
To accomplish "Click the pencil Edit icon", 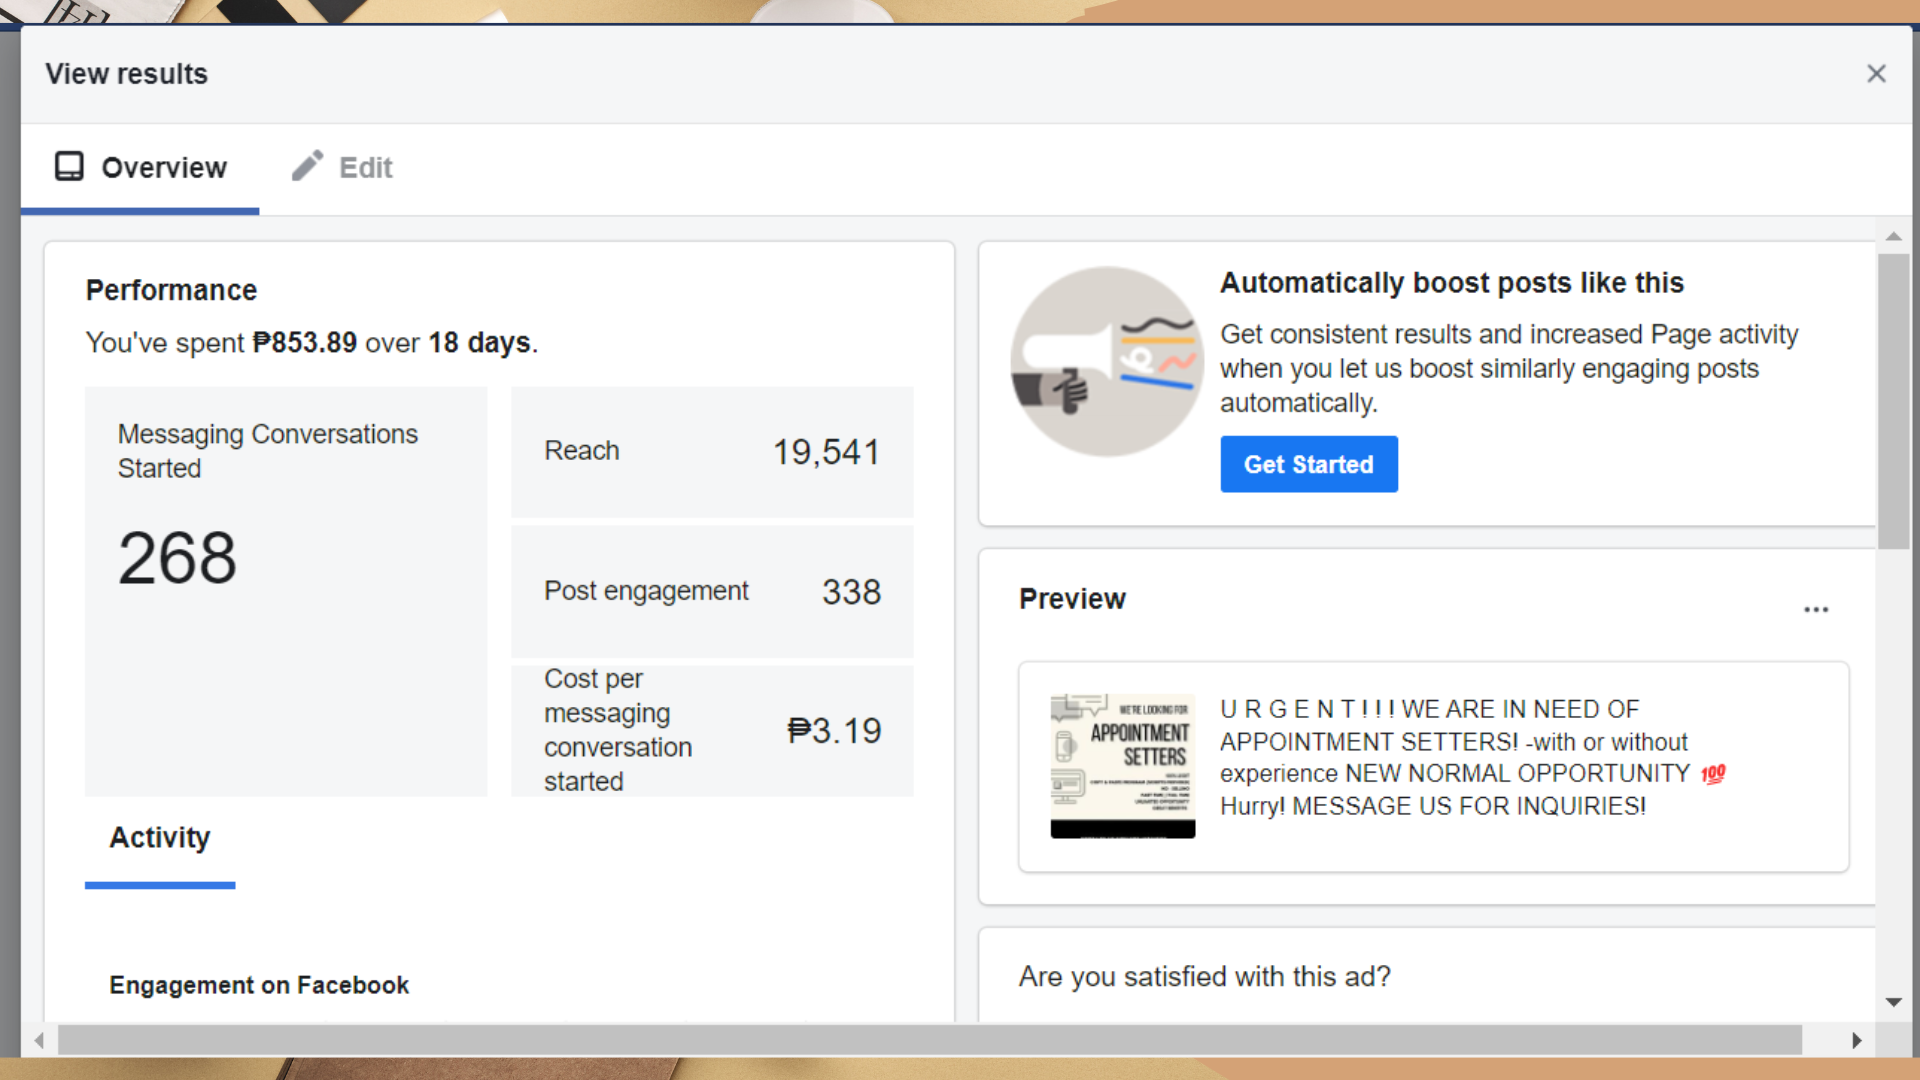I will [307, 166].
